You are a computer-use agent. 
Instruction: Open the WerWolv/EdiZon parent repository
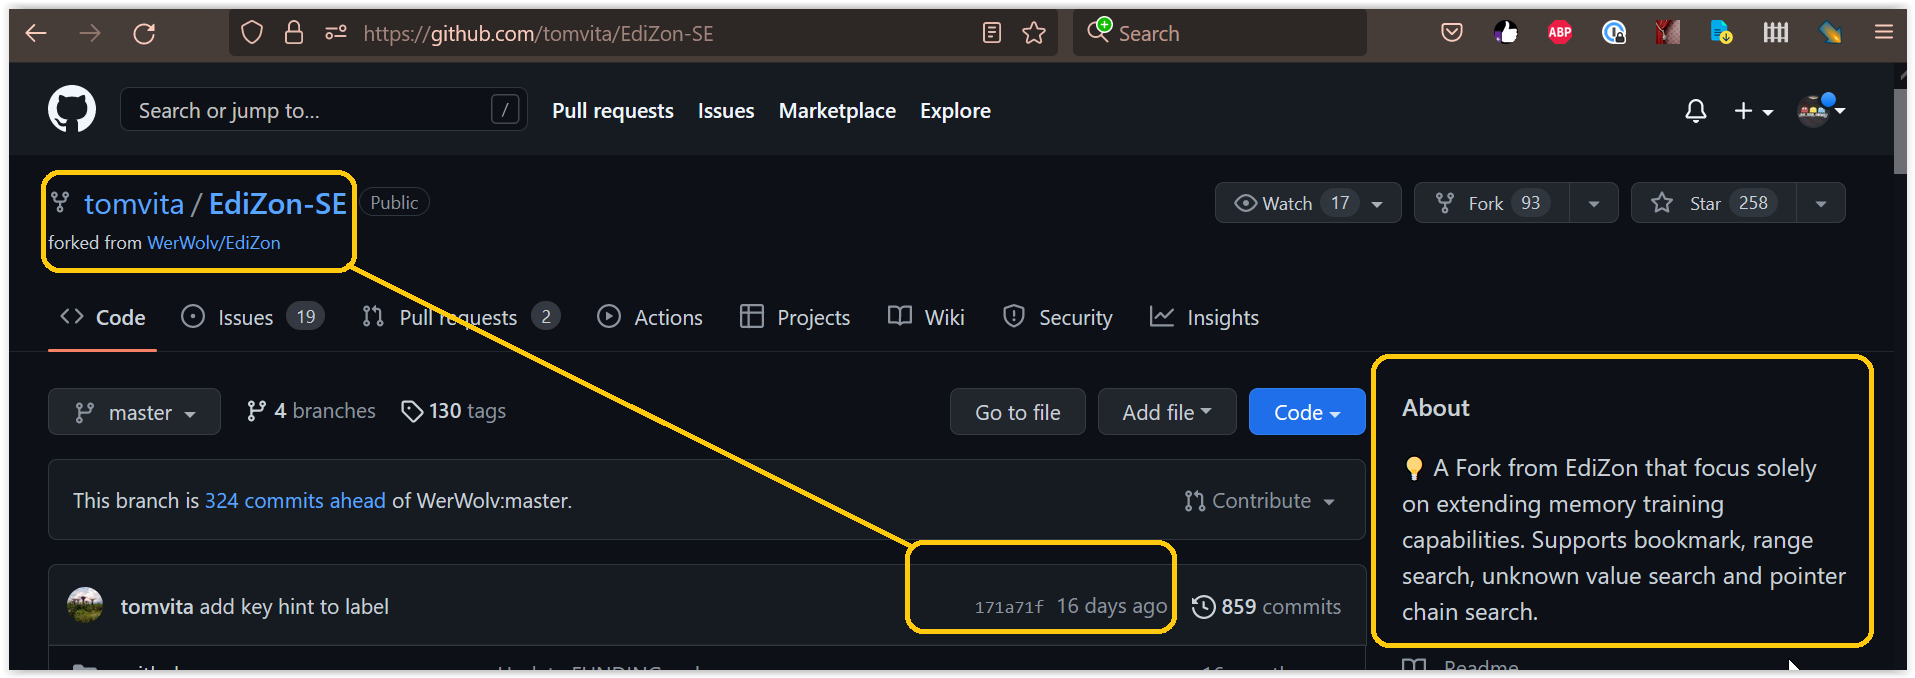pos(213,243)
